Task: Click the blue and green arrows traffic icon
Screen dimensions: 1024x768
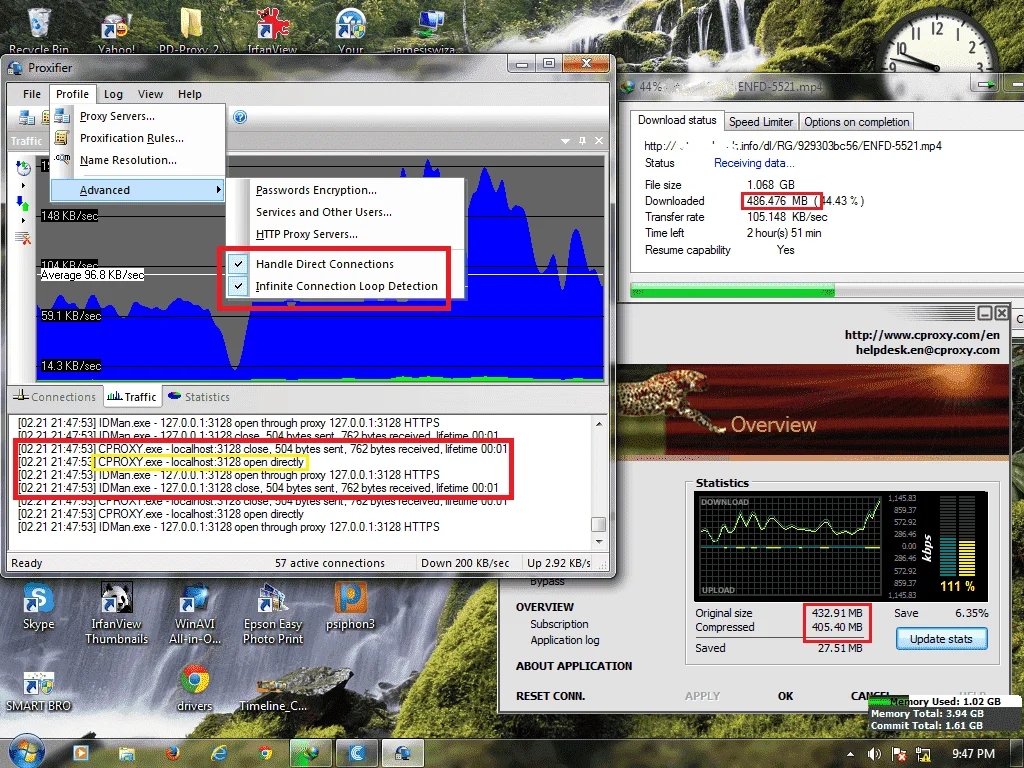Action: point(23,203)
